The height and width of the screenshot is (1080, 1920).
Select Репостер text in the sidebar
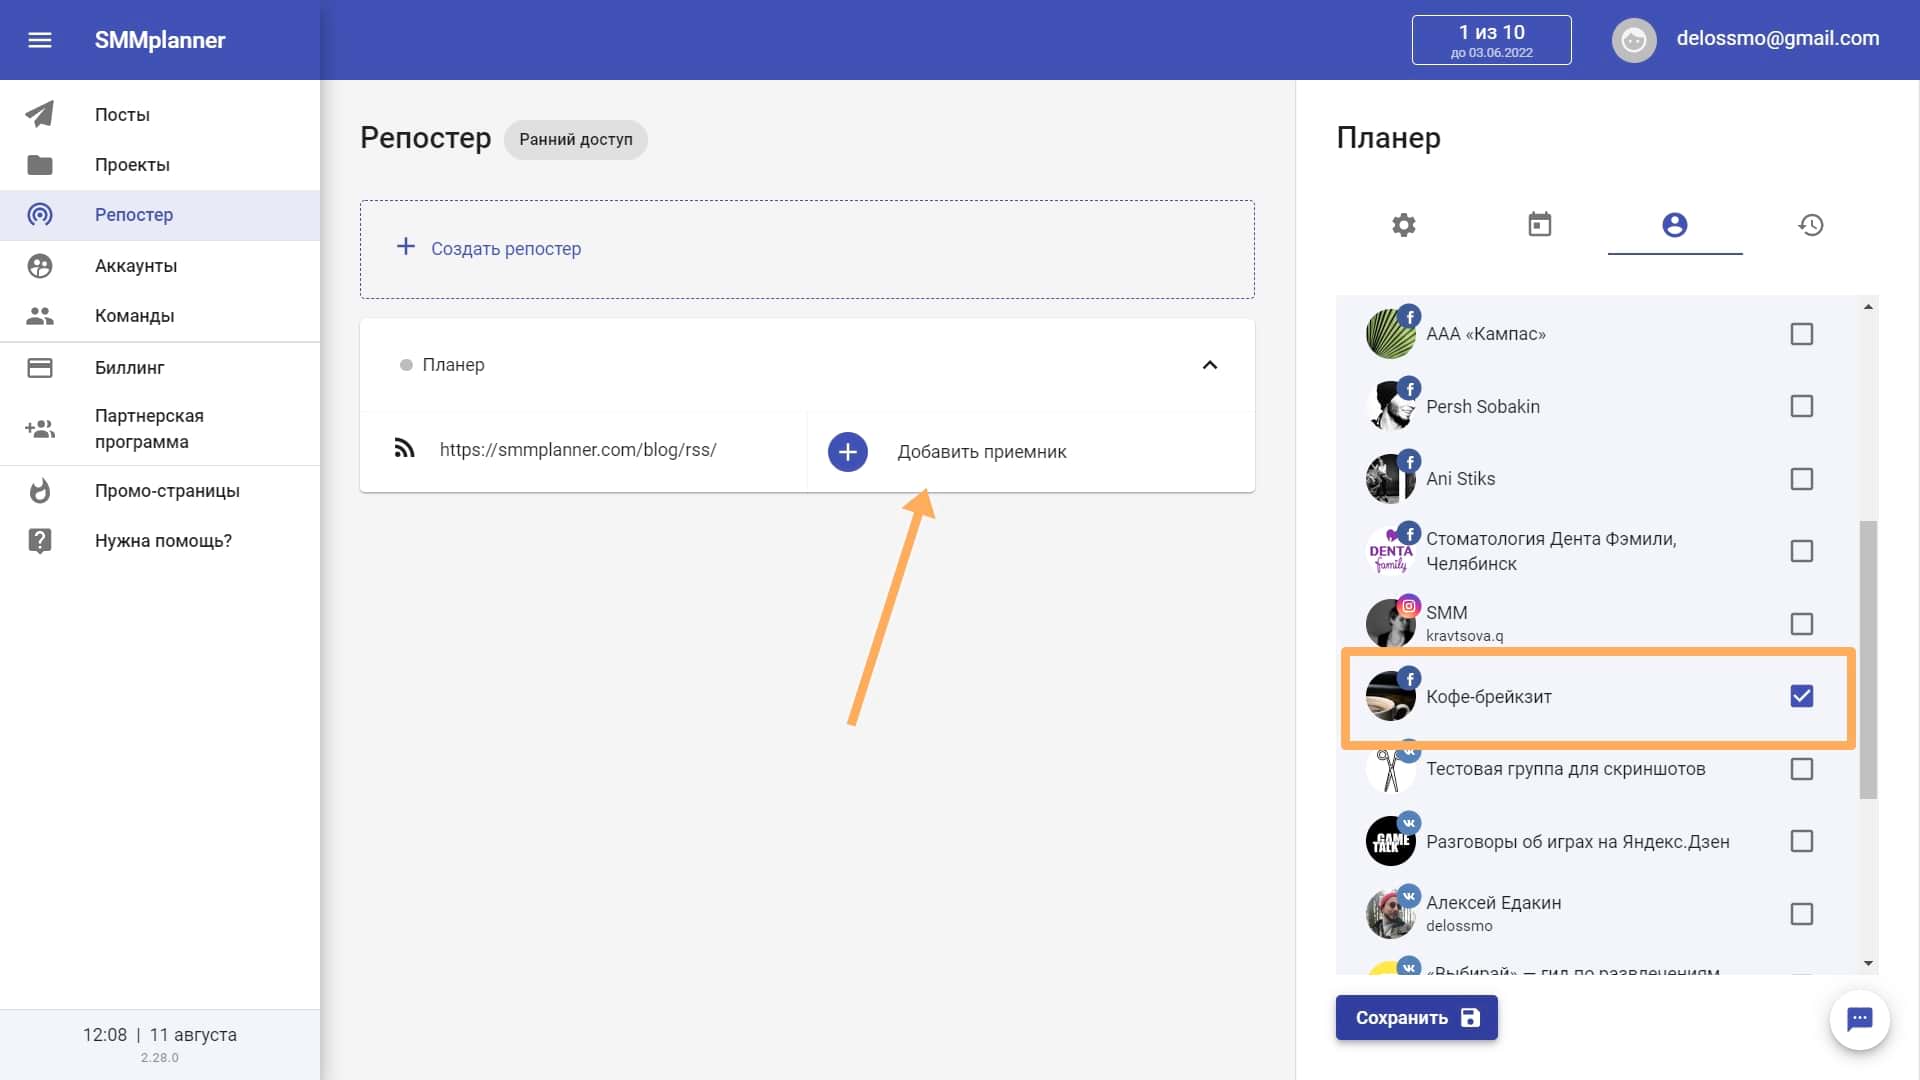[x=134, y=215]
